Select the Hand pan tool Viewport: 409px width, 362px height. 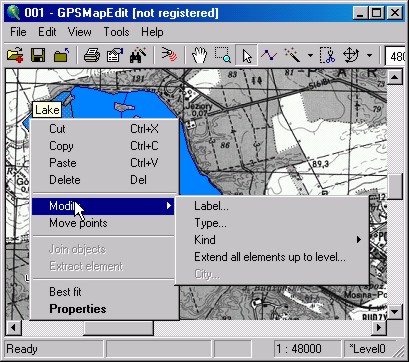point(199,55)
